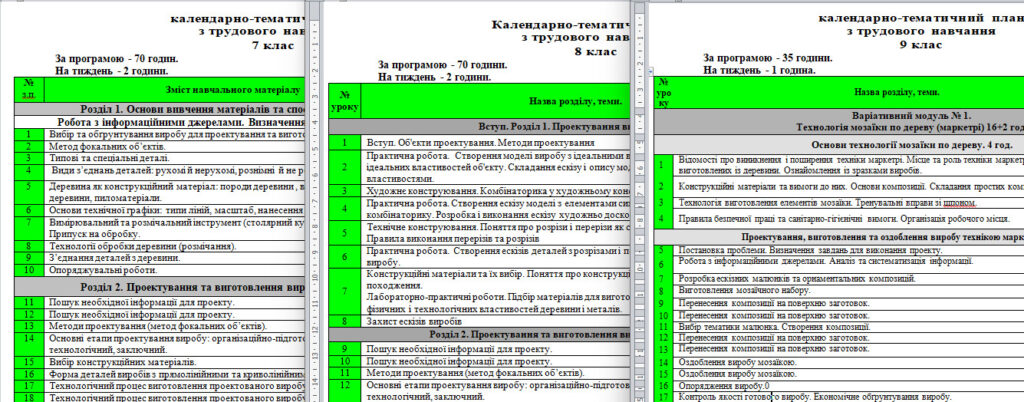Click row 'Технології обробки деревини (розмічання).'
The height and width of the screenshot is (402, 1024).
pyautogui.click(x=160, y=246)
